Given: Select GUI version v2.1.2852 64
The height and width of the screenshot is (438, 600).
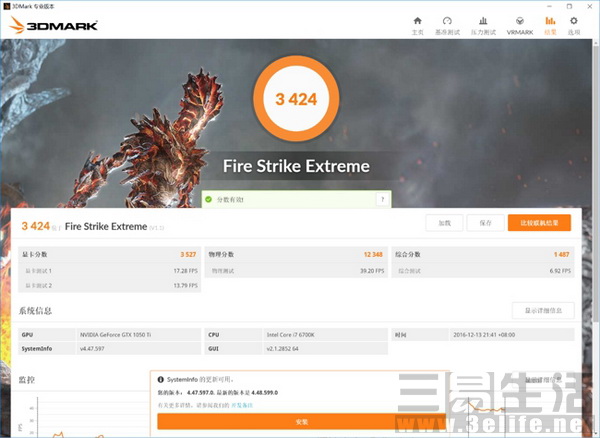Looking at the screenshot, I should (282, 348).
